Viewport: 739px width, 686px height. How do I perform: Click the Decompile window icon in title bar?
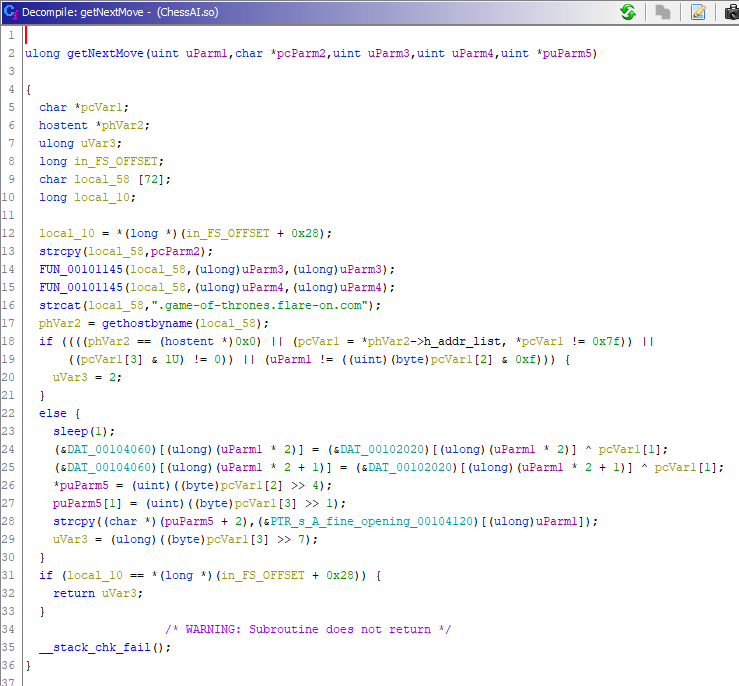tap(10, 12)
